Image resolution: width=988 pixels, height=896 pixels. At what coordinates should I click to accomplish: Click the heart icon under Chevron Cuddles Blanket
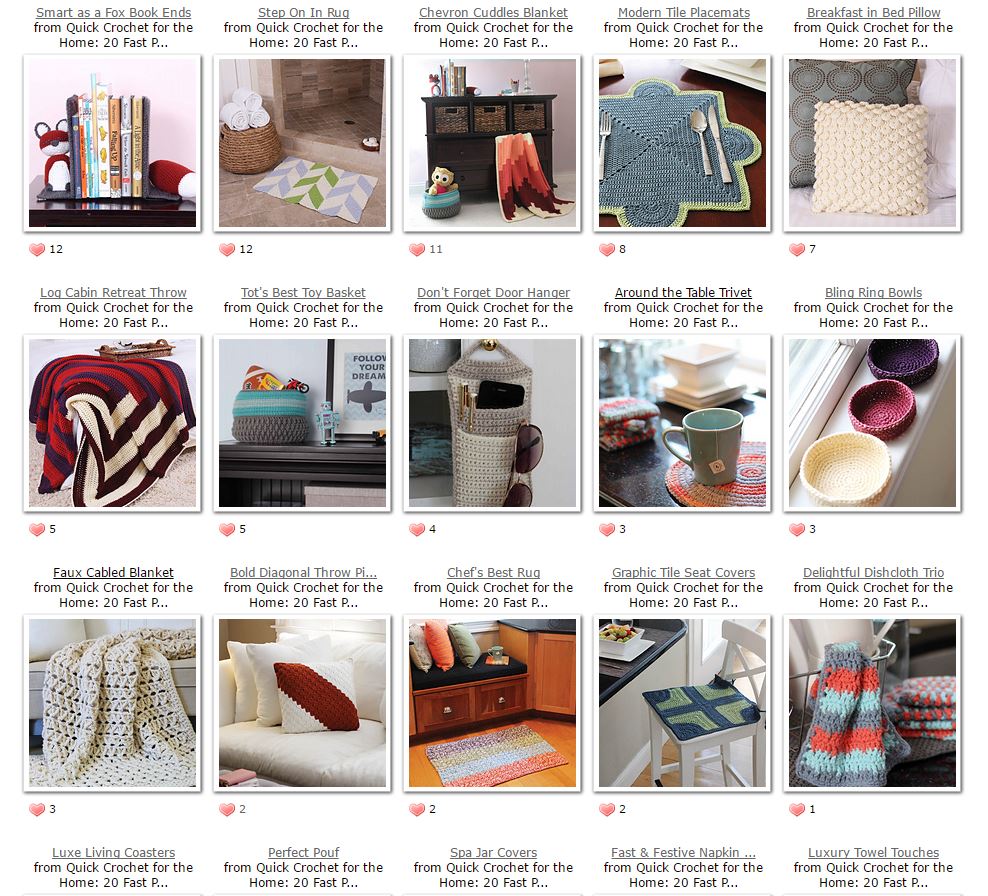click(417, 250)
